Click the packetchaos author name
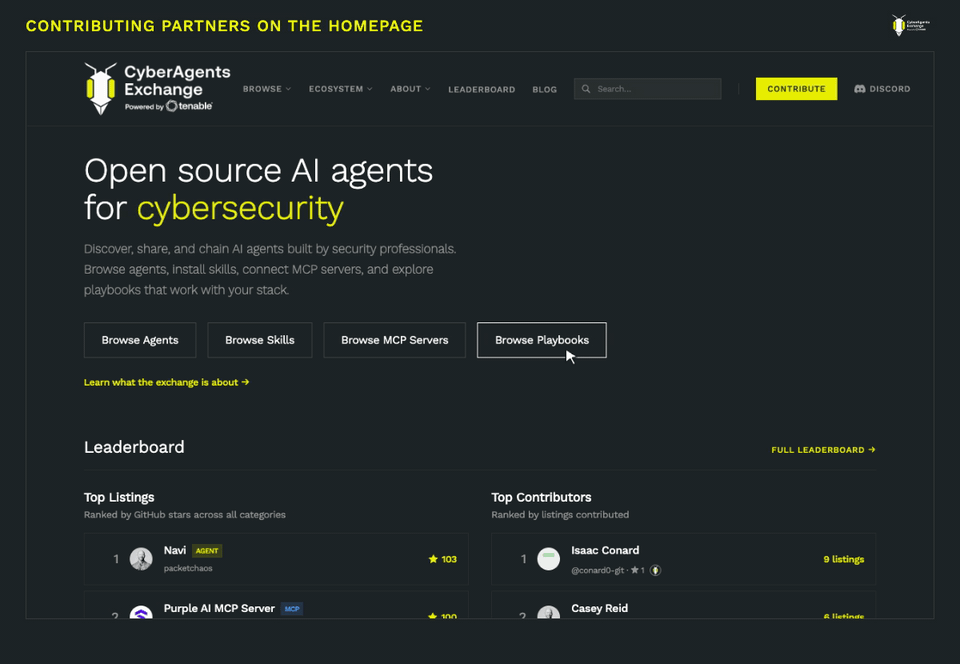960x664 pixels. point(188,568)
